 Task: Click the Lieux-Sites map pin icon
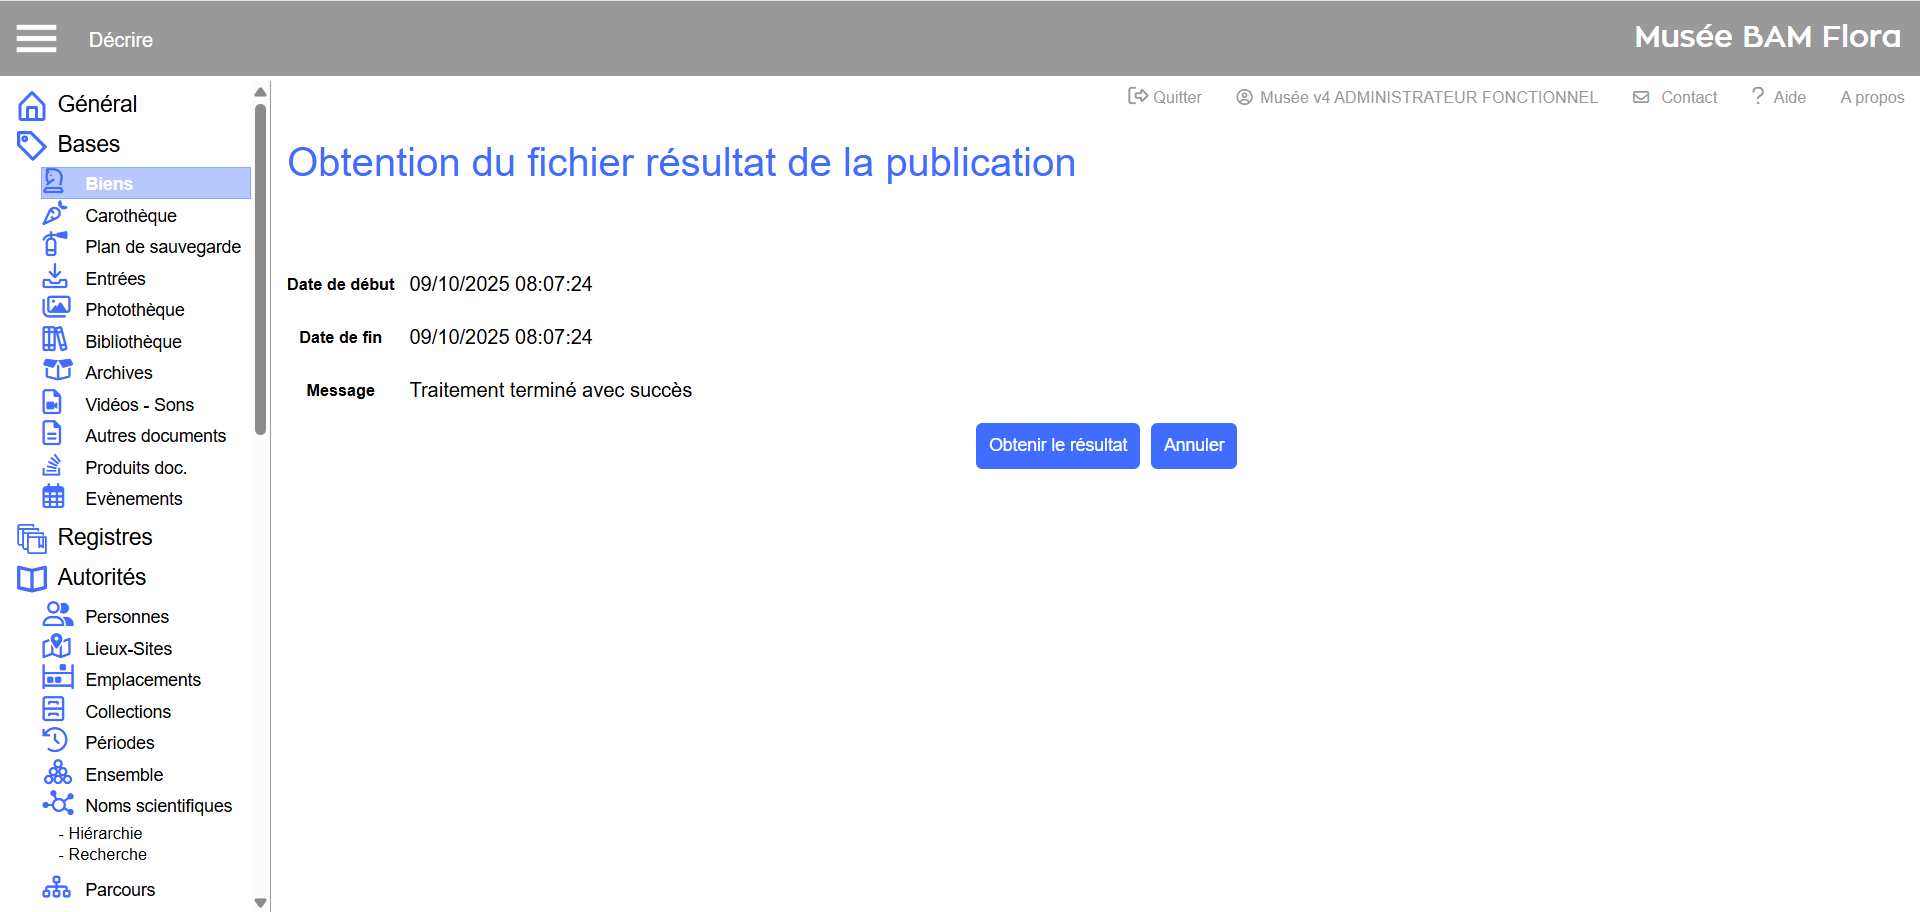point(57,647)
